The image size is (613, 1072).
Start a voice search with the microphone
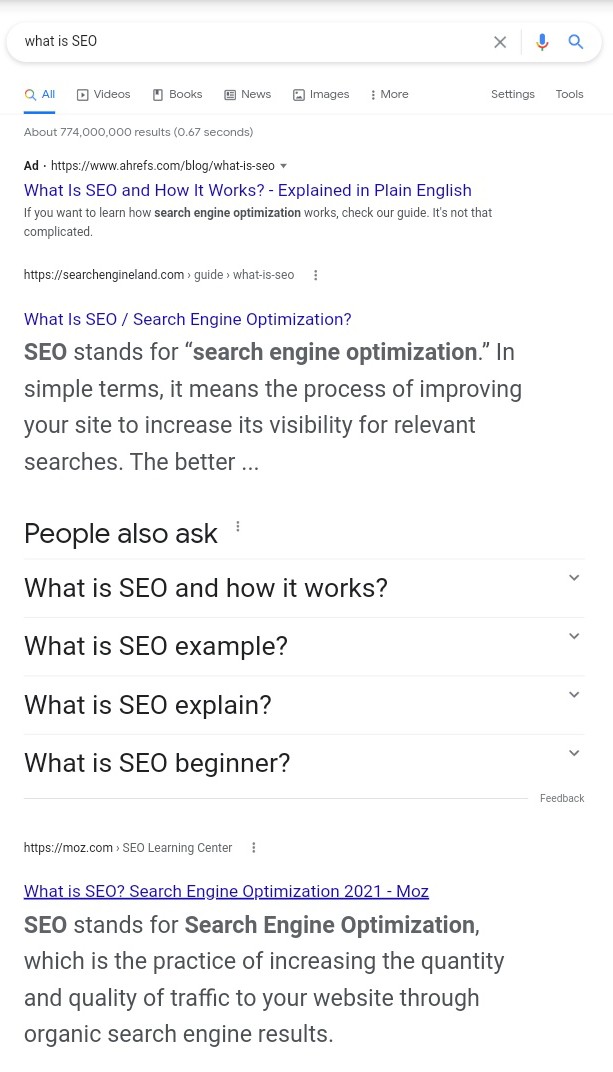[x=542, y=42]
